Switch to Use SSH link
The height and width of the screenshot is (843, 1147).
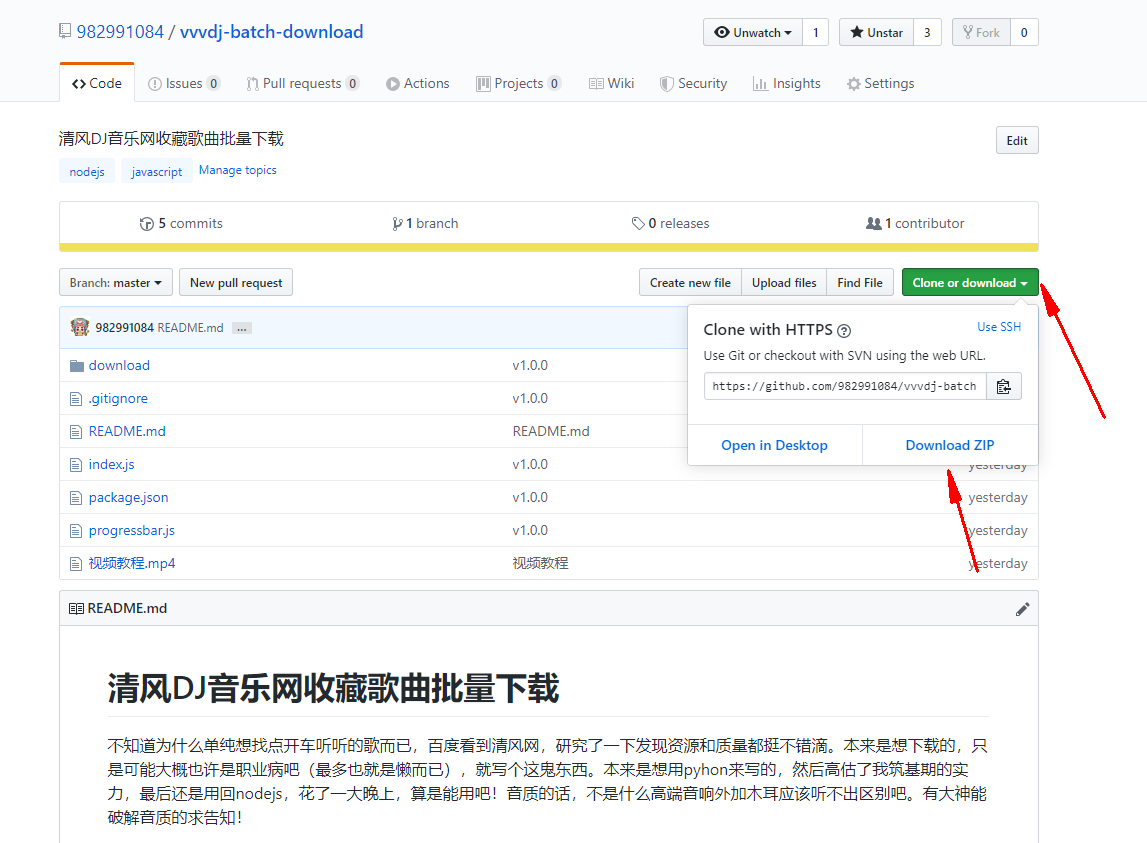(999, 327)
